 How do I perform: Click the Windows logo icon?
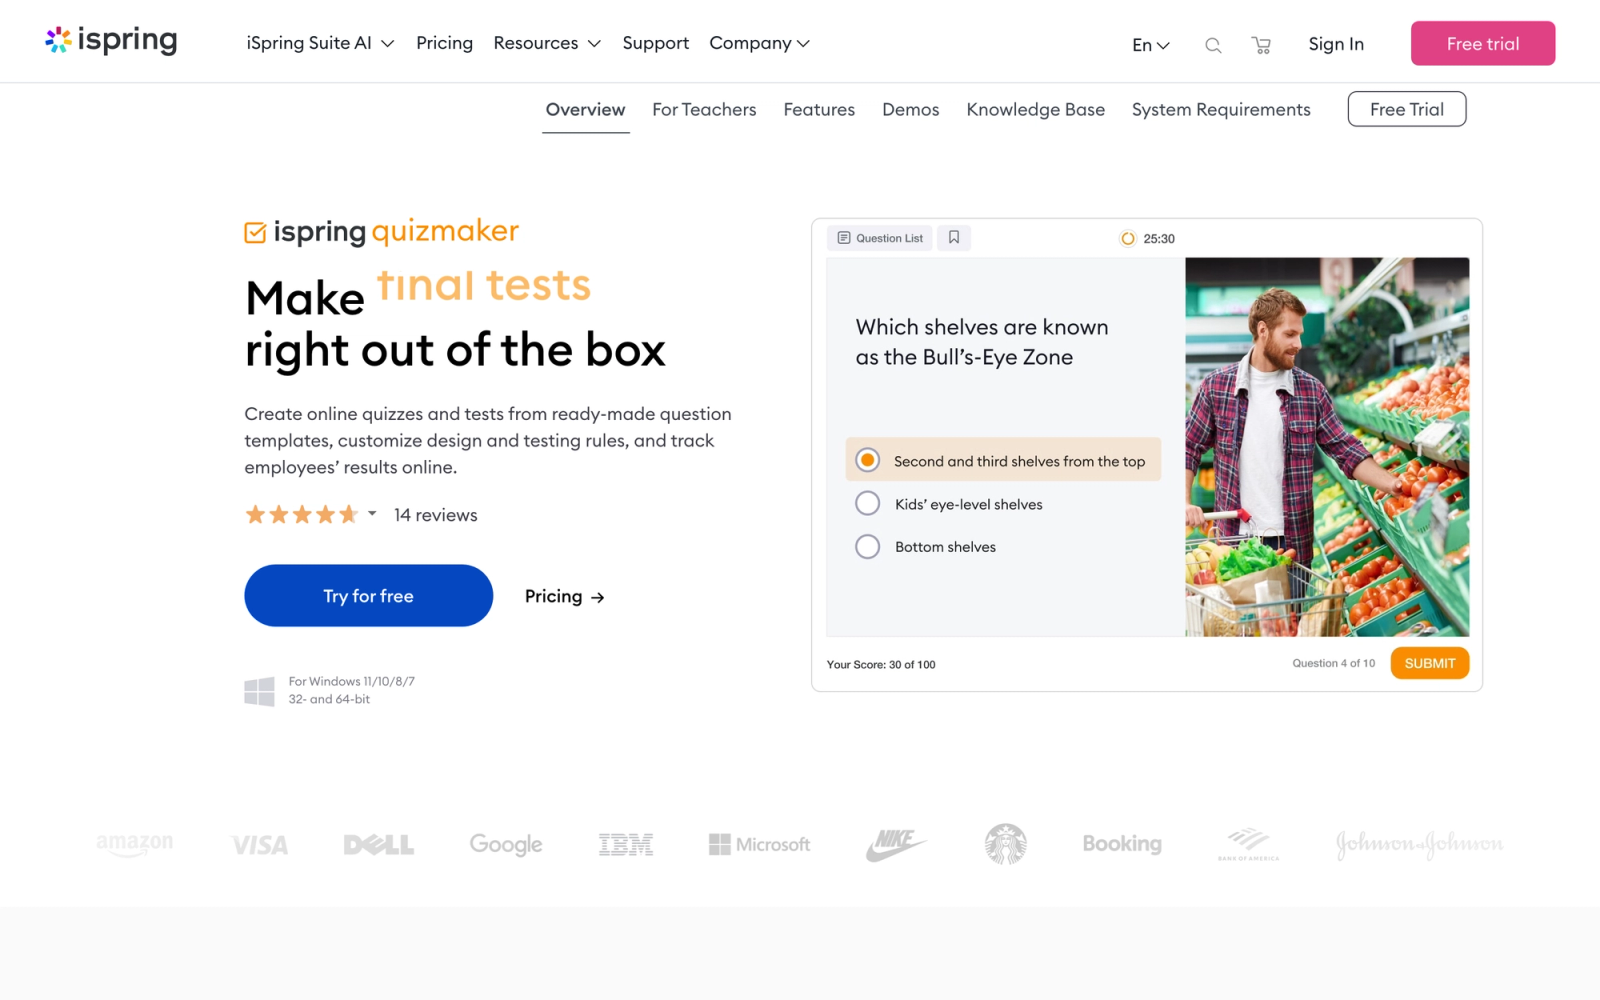259,691
